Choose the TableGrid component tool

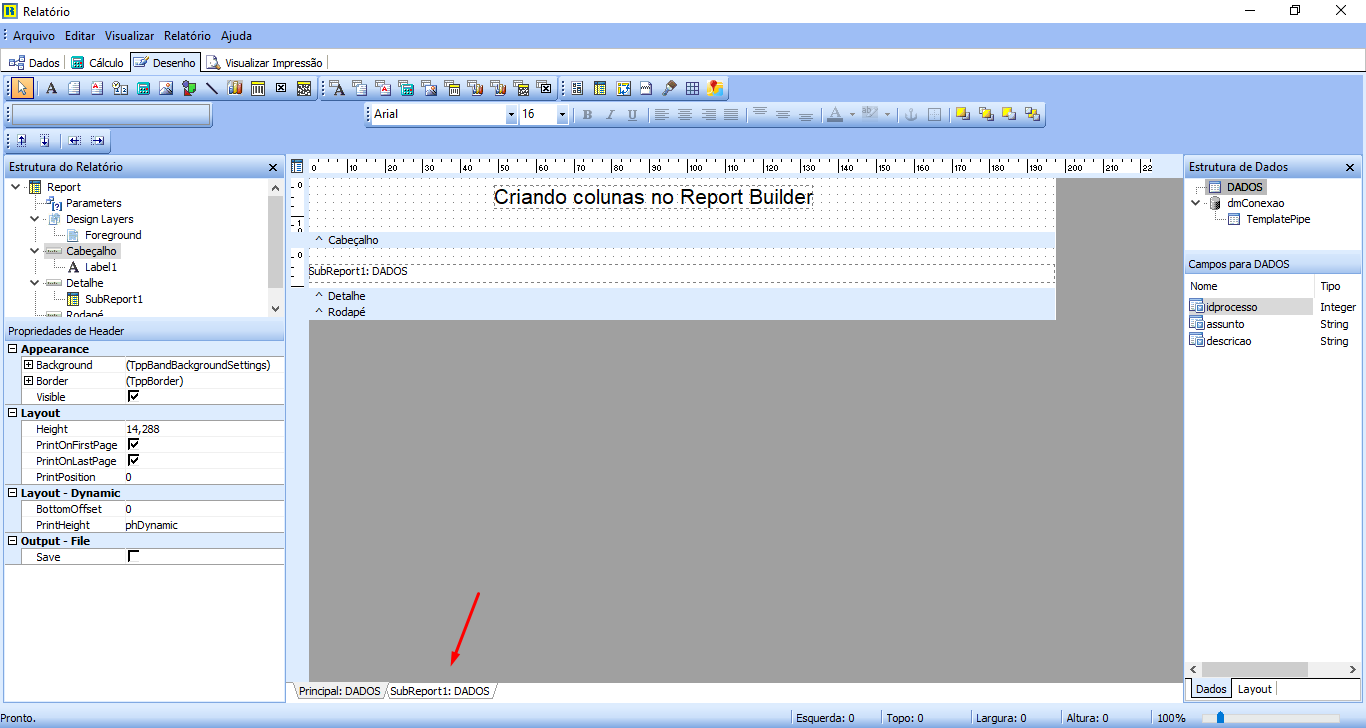point(692,88)
